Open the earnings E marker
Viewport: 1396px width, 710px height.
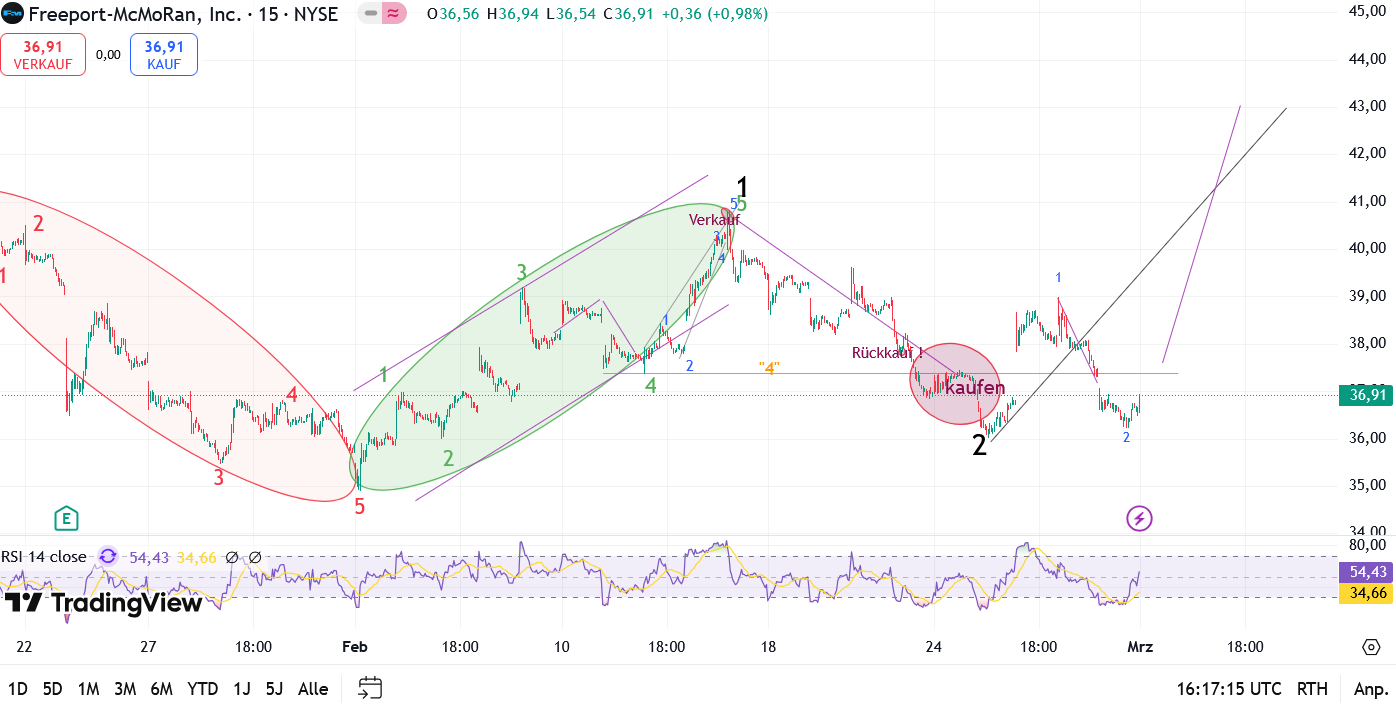(66, 518)
